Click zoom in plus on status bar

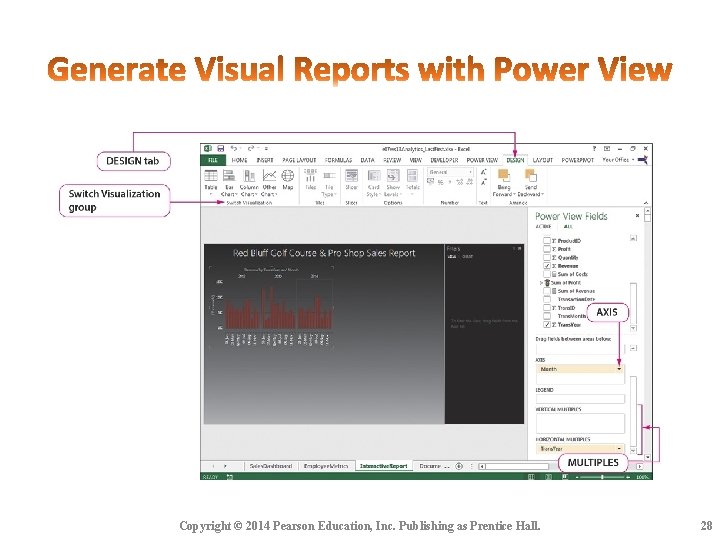point(628,477)
